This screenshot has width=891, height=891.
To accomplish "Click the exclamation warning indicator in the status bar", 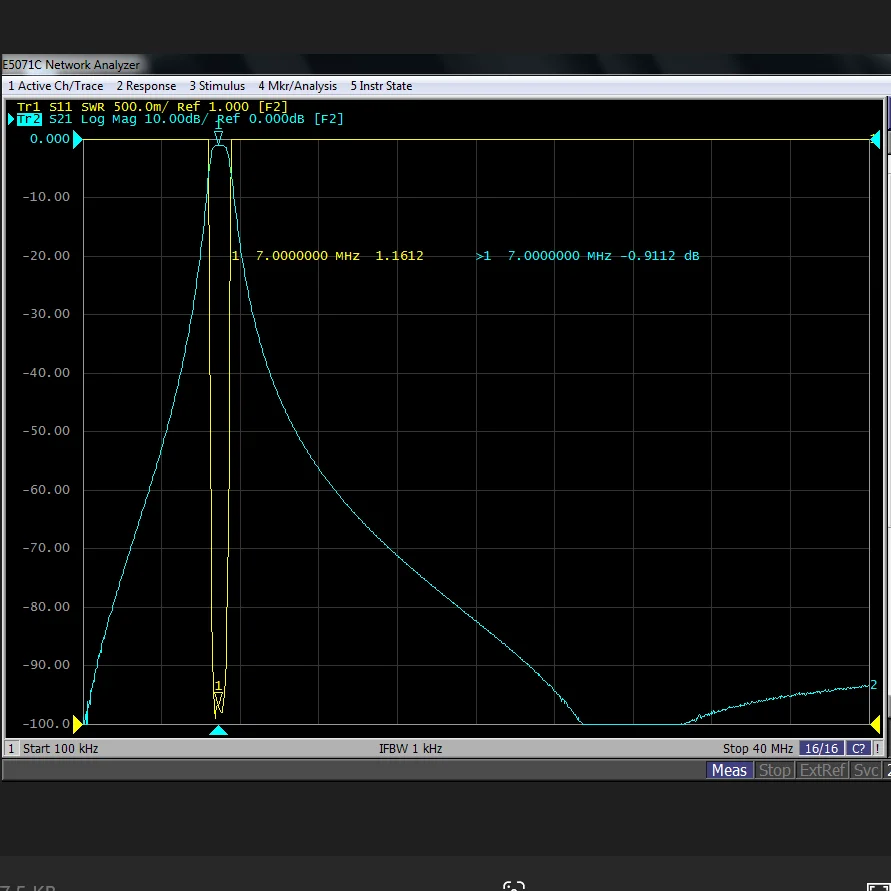I will point(880,748).
